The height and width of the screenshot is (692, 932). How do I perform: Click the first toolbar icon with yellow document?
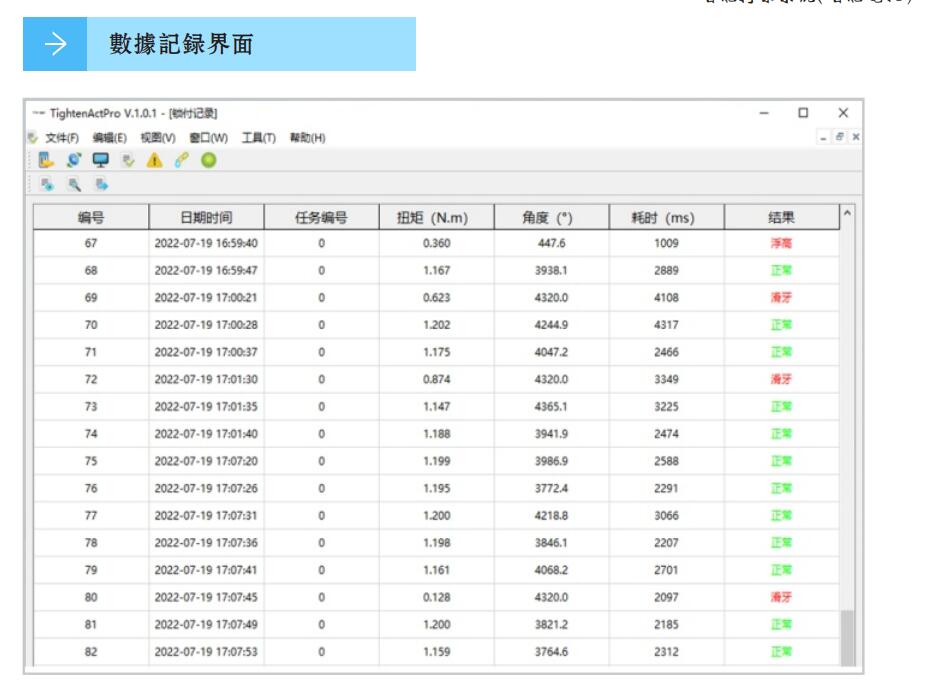click(45, 160)
